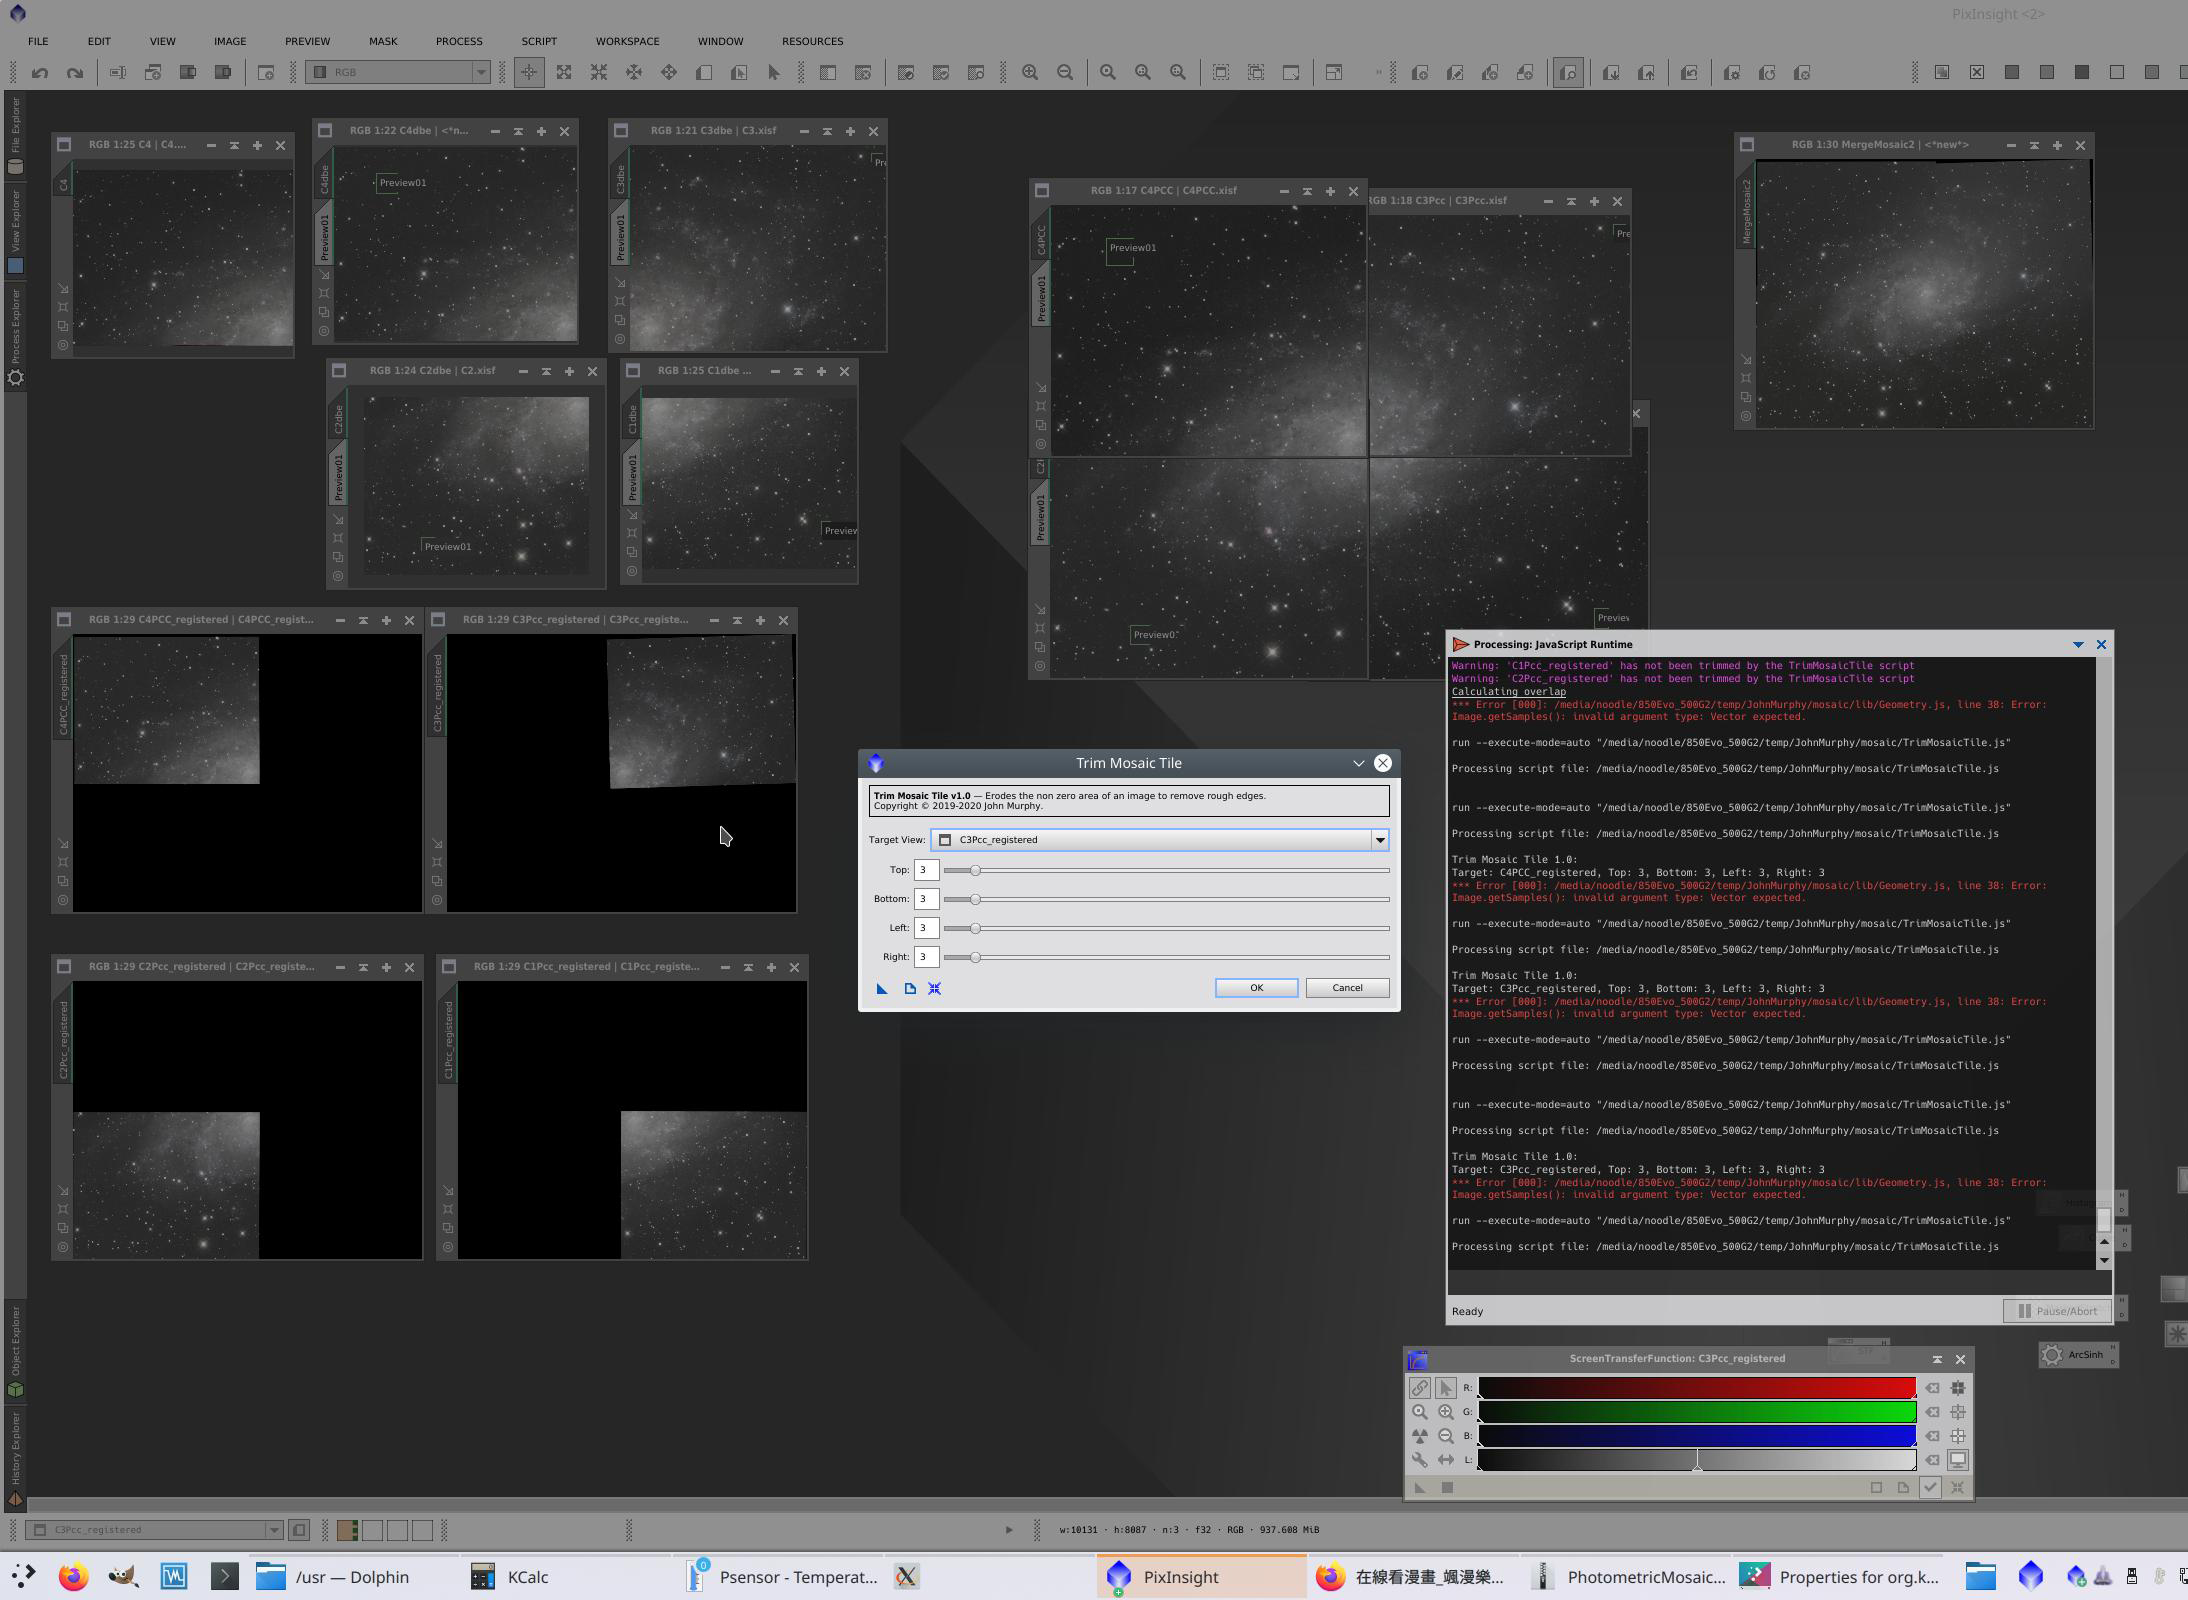This screenshot has width=2188, height=1600.
Task: Toggle second channel square in bottom status bar
Action: coord(372,1530)
